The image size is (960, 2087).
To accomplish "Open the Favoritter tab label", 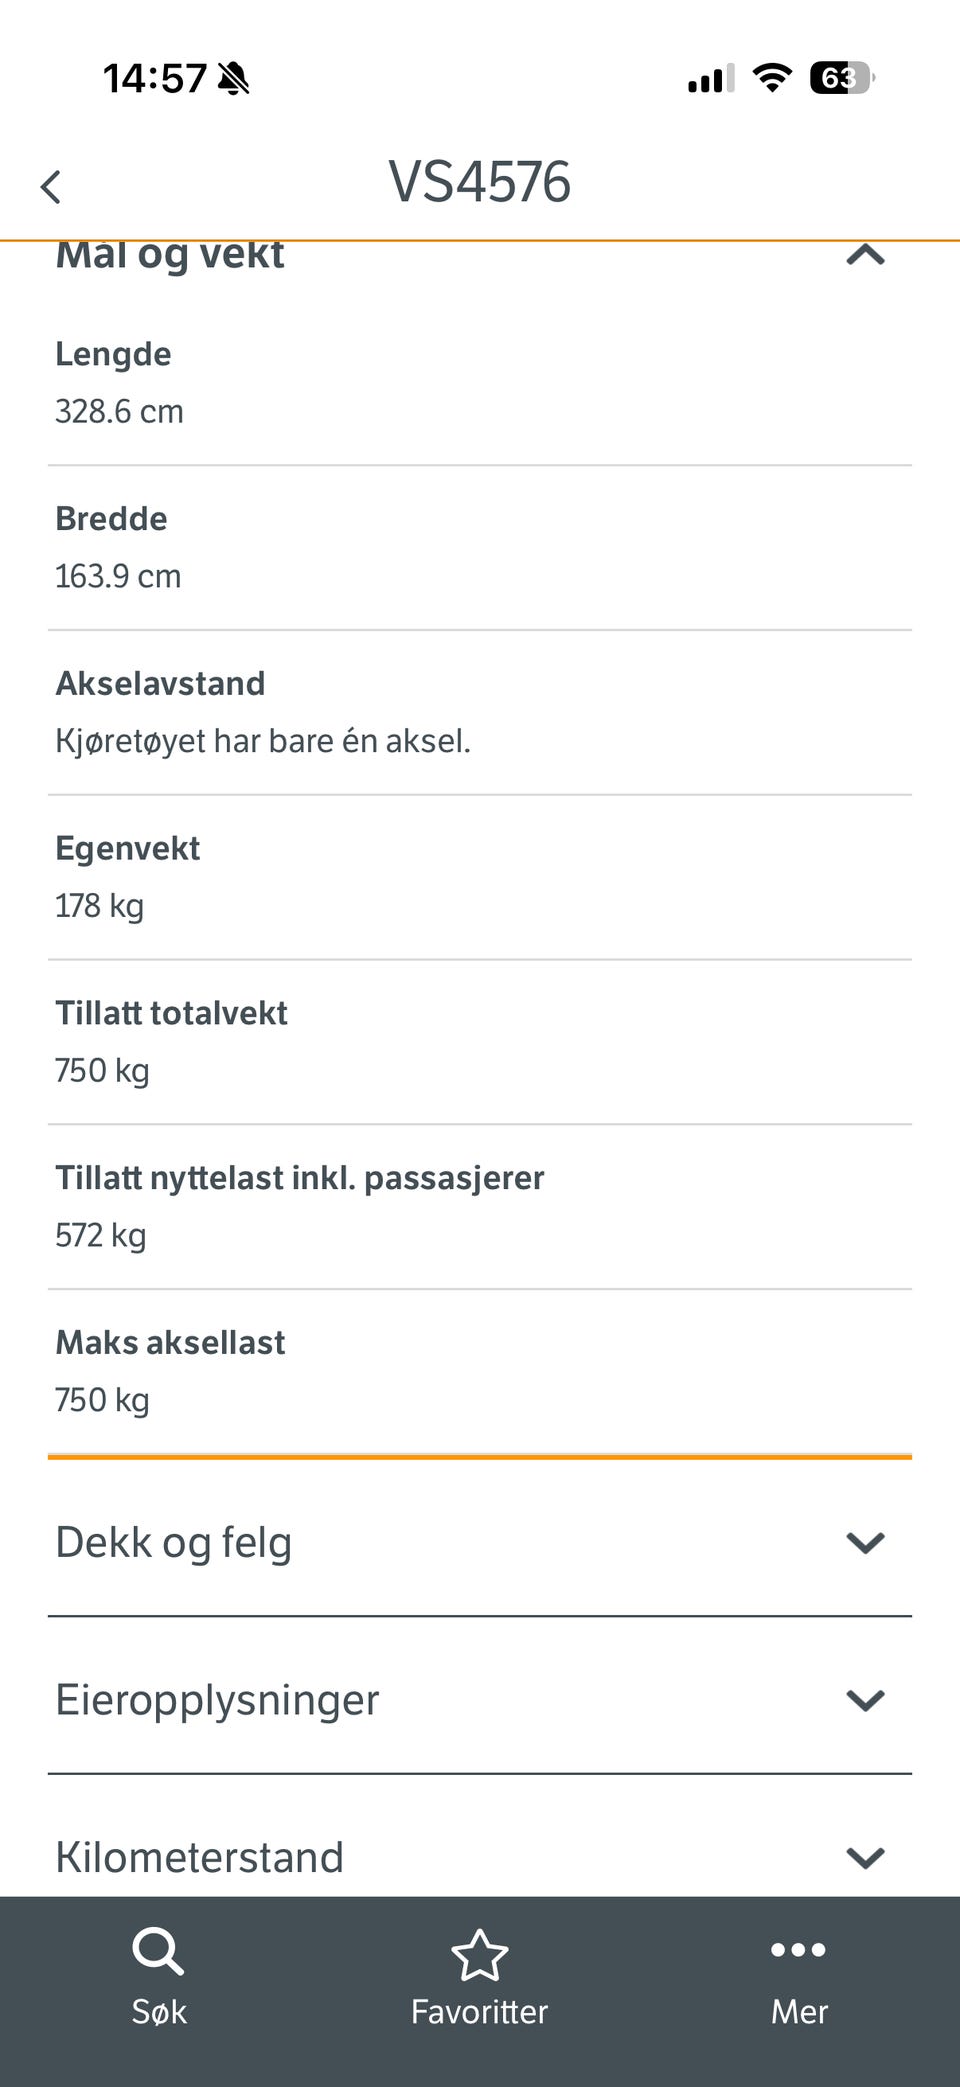I will (480, 2011).
